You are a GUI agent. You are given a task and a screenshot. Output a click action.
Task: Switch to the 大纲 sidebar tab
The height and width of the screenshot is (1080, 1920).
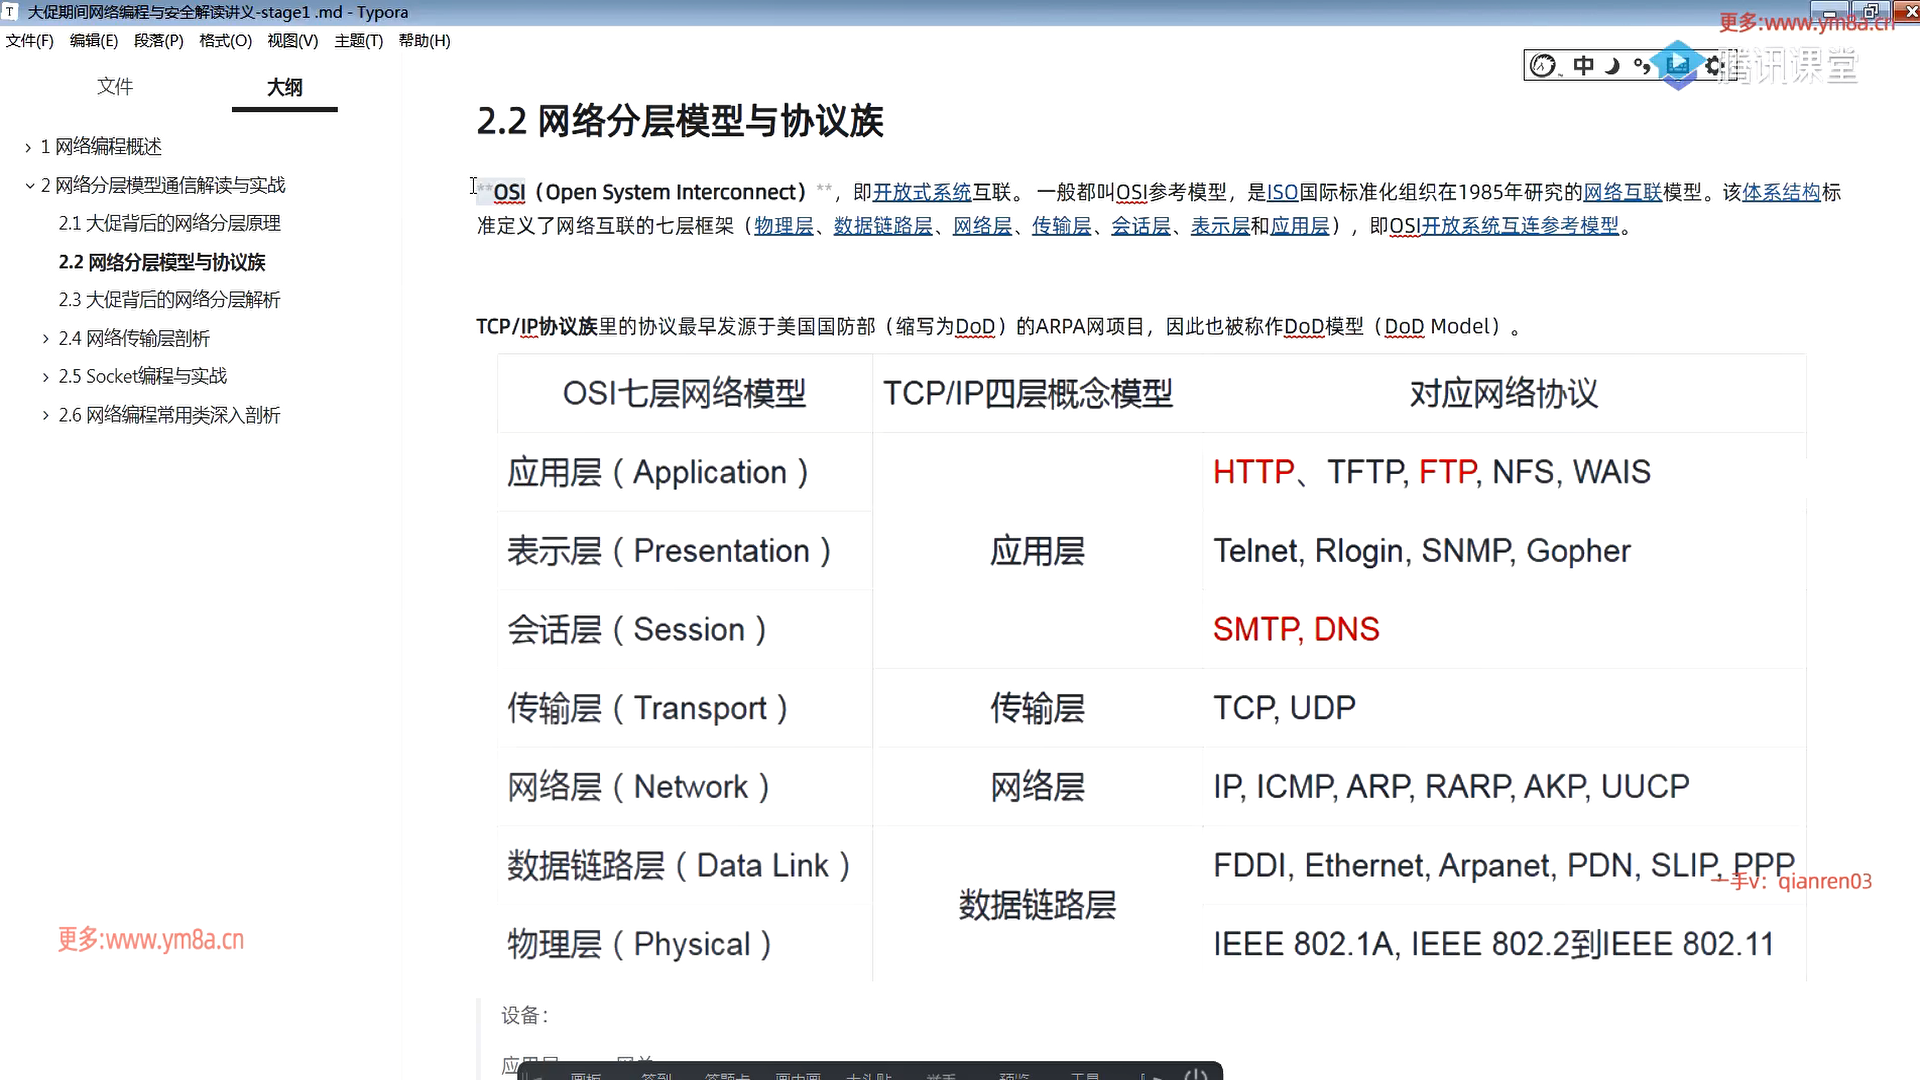[x=284, y=87]
